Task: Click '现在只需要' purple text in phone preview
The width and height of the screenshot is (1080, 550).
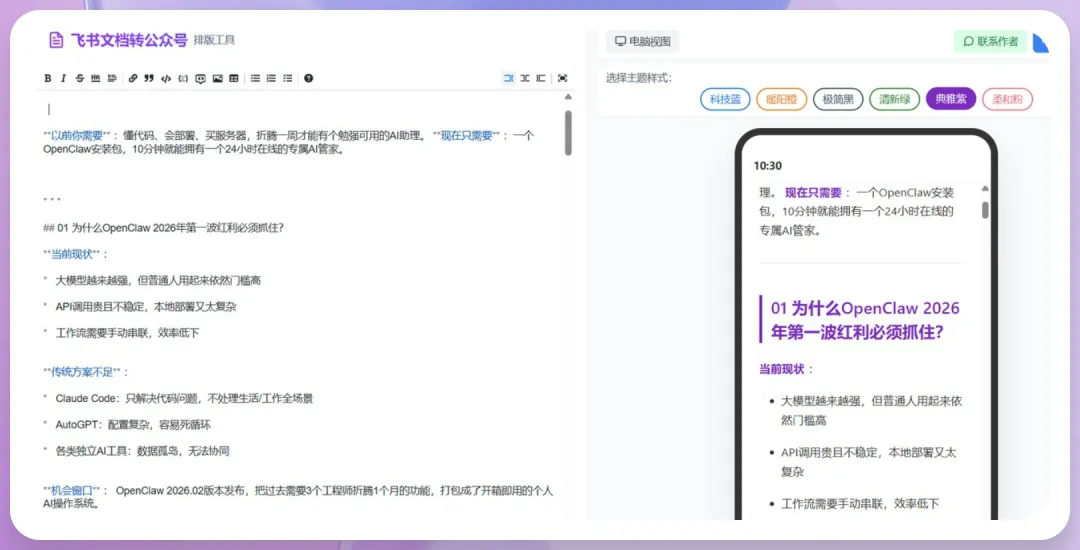Action: pyautogui.click(x=813, y=193)
